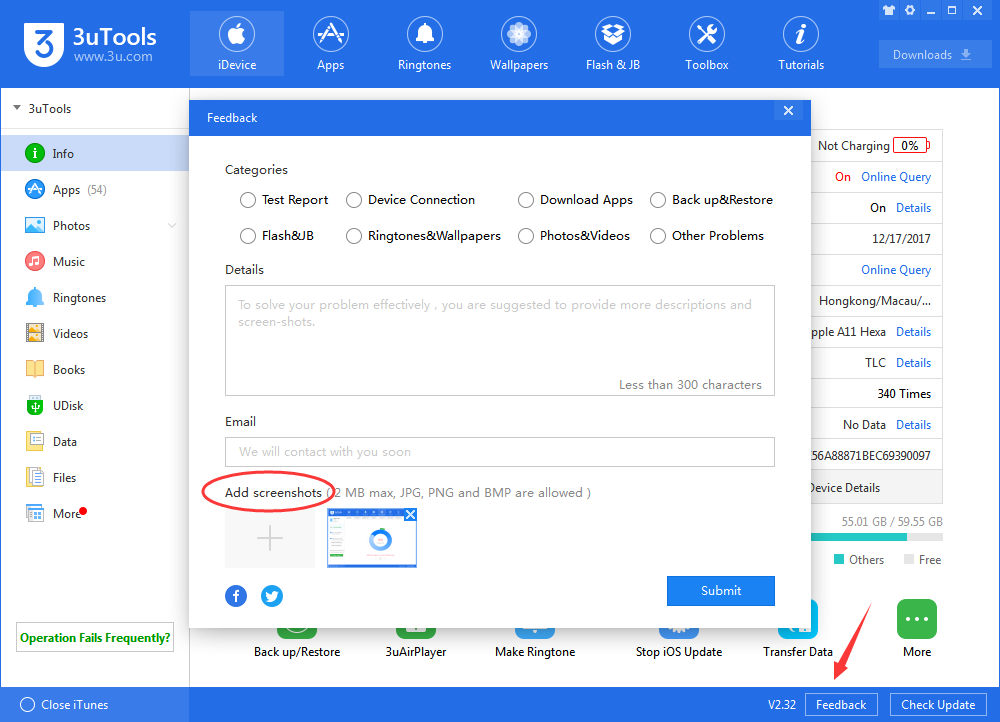Open Music in the sidebar
The width and height of the screenshot is (1000, 722).
[95, 262]
